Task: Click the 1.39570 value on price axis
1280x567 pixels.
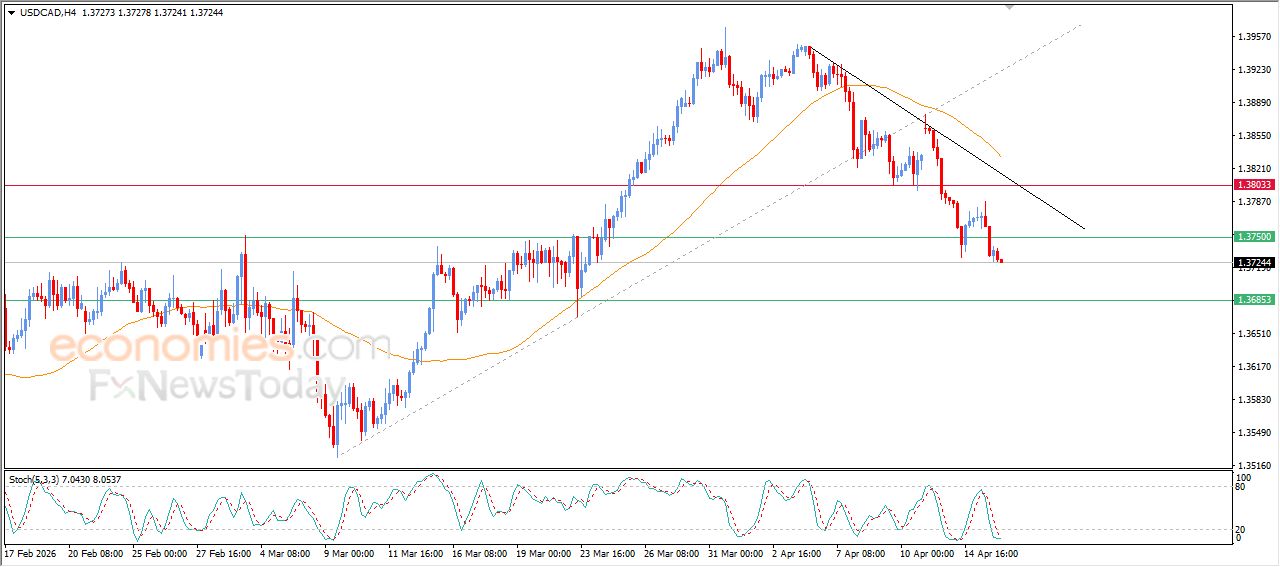Action: pos(1254,37)
